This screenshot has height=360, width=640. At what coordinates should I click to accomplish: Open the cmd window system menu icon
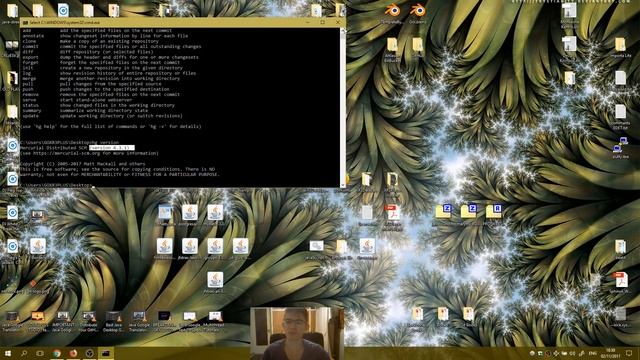(25, 22)
